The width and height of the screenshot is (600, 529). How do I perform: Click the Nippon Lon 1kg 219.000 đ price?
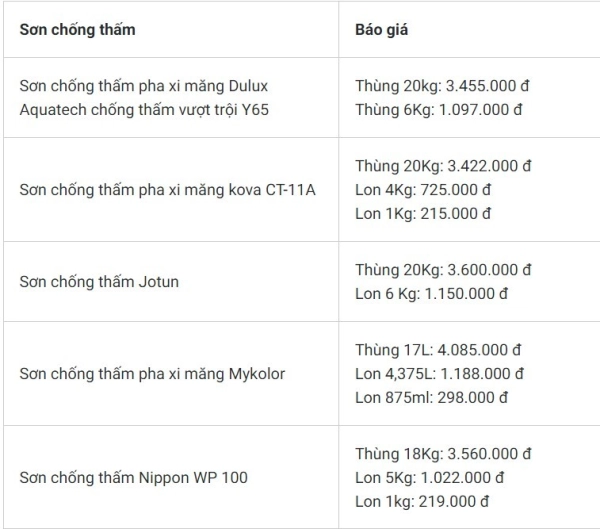coord(422,501)
